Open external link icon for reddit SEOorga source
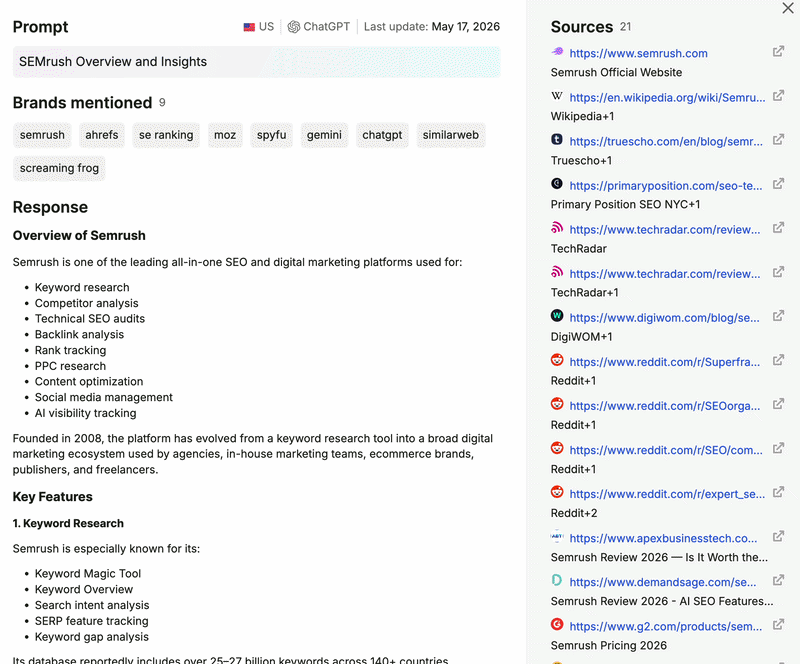This screenshot has width=800, height=664. coord(778,404)
